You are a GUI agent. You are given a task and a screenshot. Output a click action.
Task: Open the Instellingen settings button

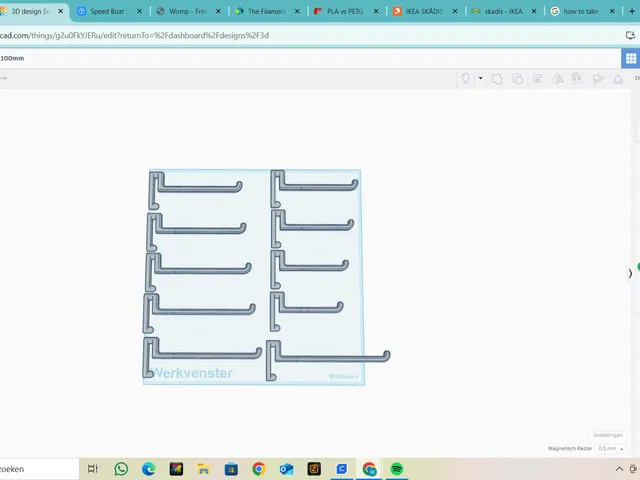point(608,435)
